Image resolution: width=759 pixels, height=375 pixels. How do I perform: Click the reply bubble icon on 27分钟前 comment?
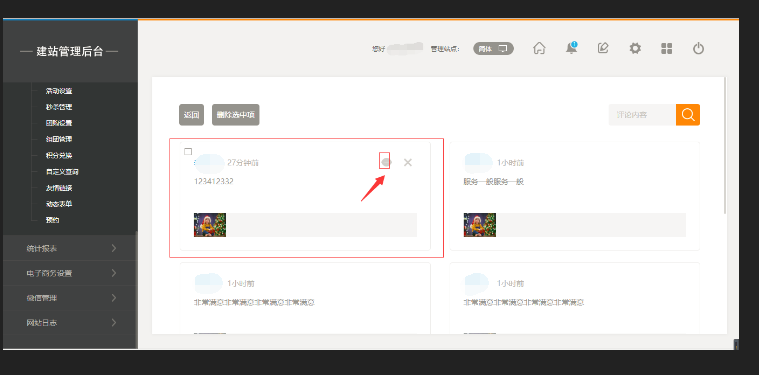385,162
